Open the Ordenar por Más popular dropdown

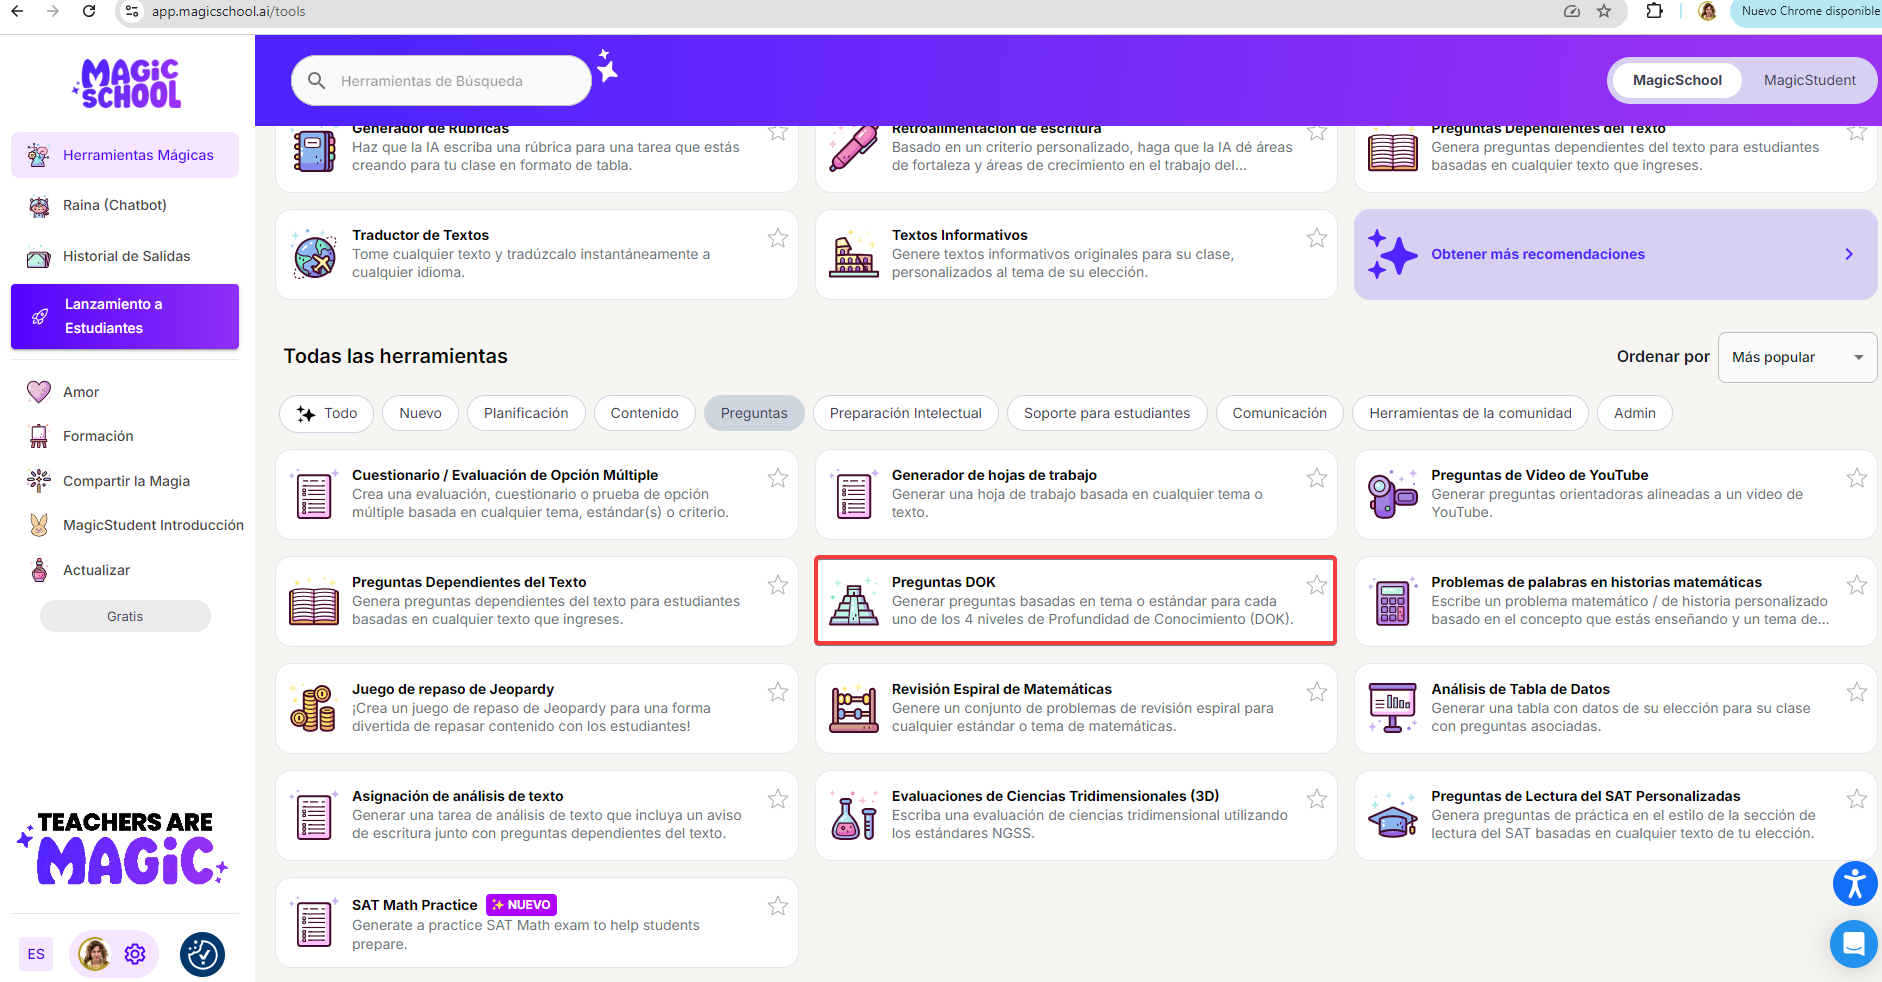[1796, 357]
